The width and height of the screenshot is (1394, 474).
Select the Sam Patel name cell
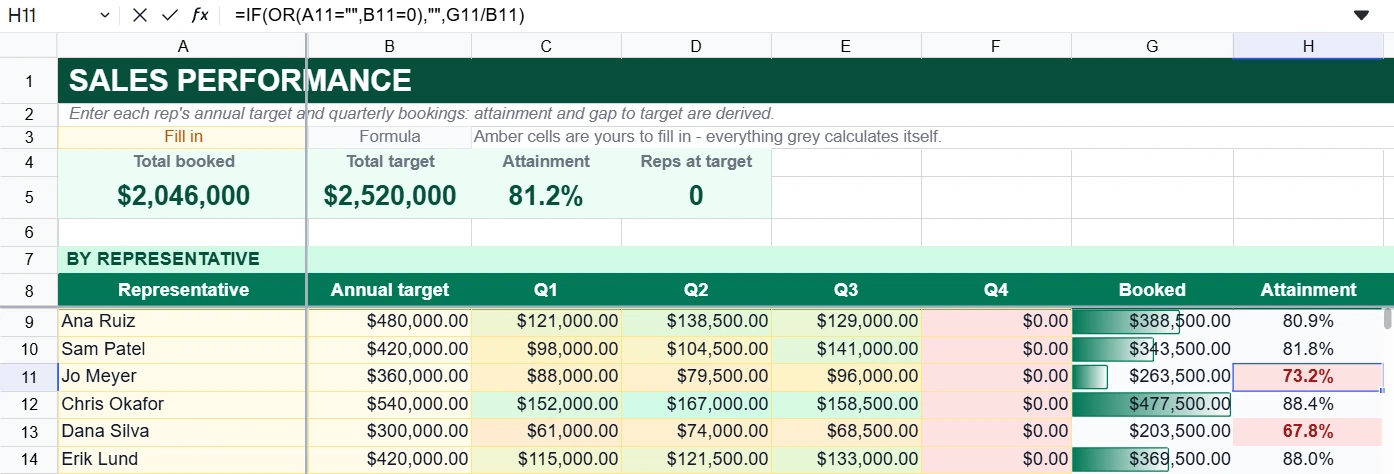[183, 349]
